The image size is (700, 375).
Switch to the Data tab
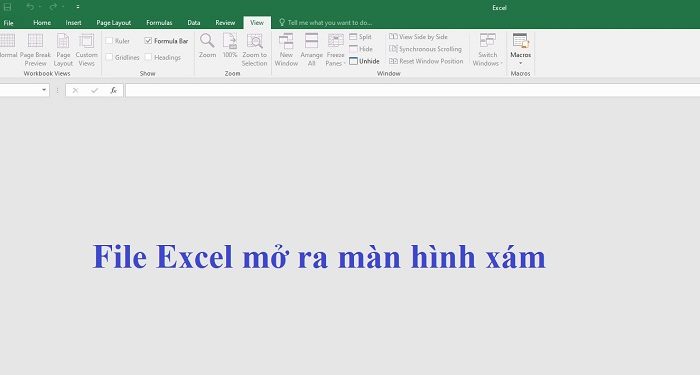click(x=194, y=23)
